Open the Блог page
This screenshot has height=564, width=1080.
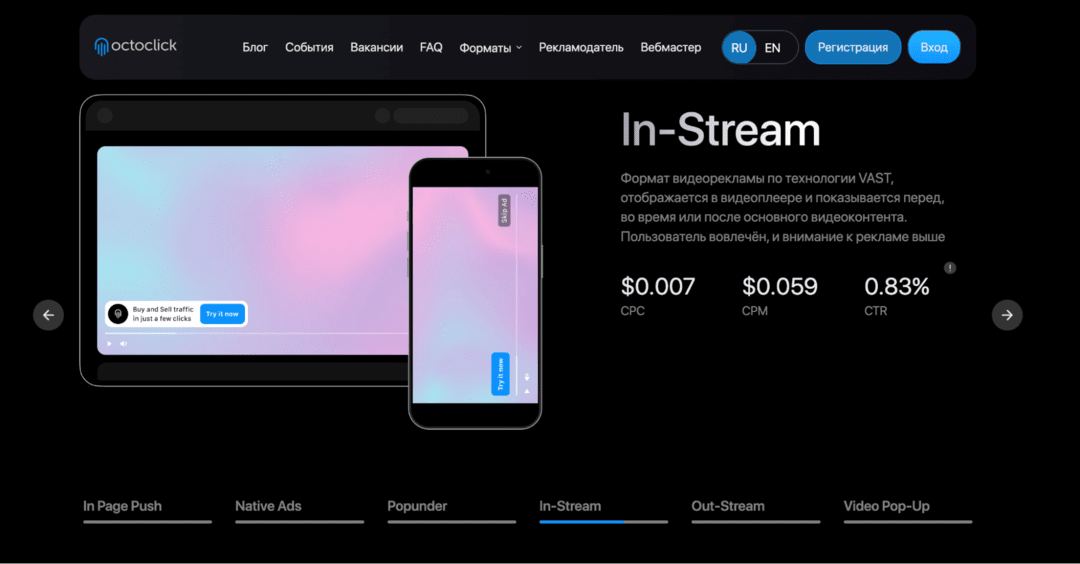(x=255, y=48)
